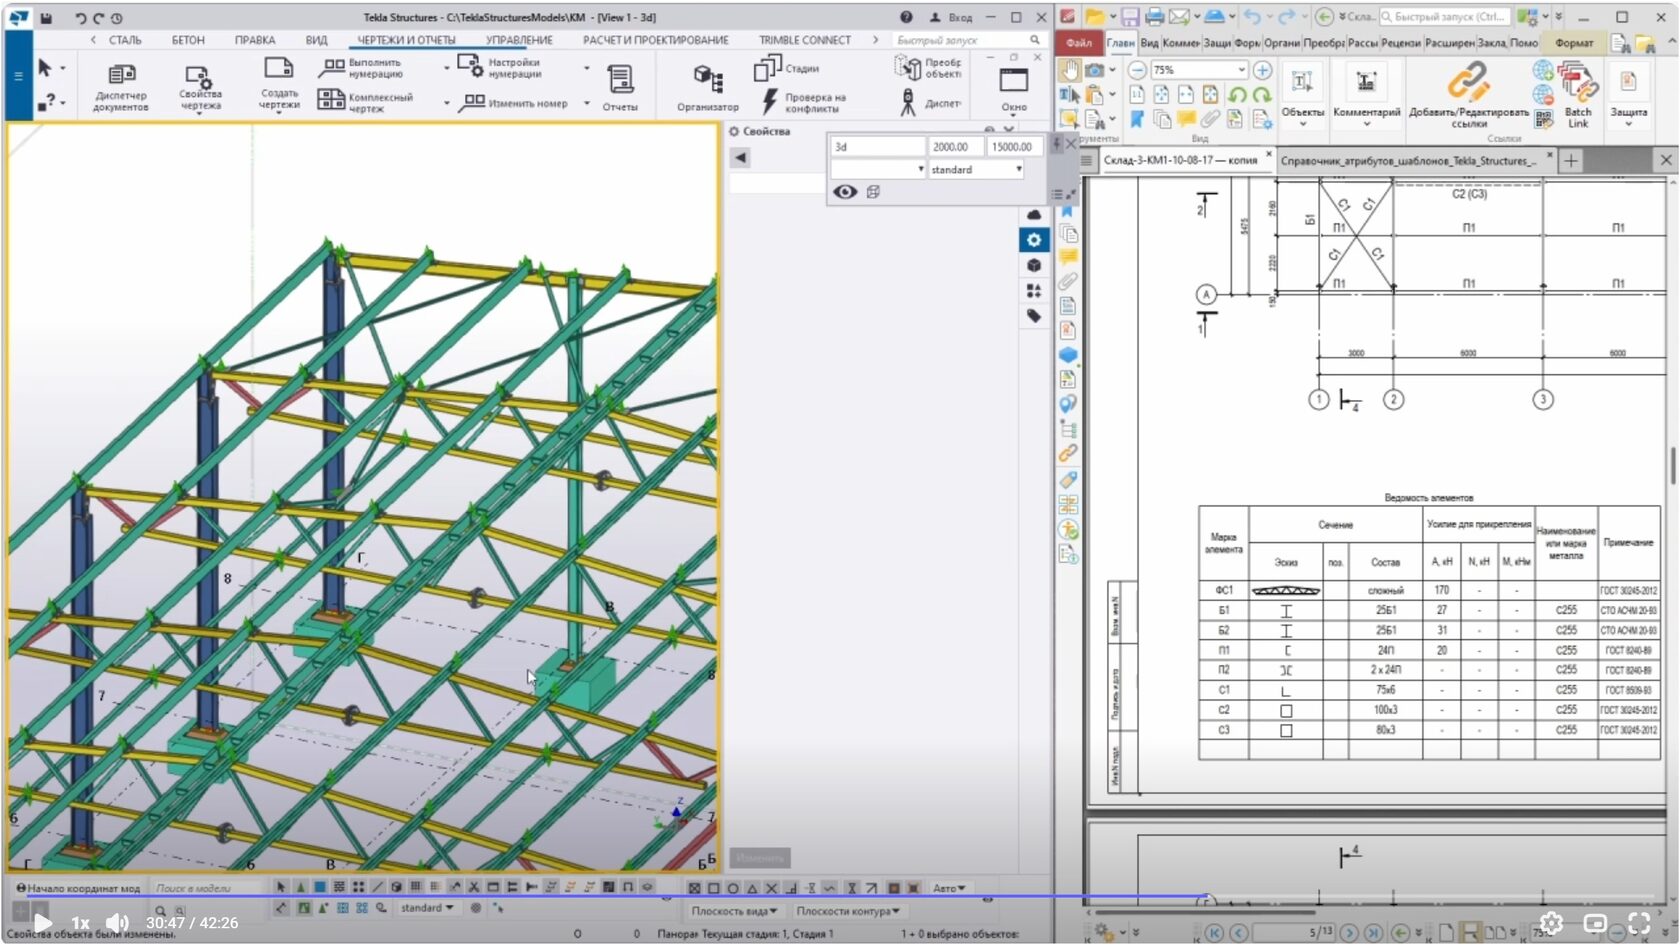Viewport: 1680px width, 945px height.
Task: Run Clash check (Проверка на конфликты)
Action: coord(804,102)
